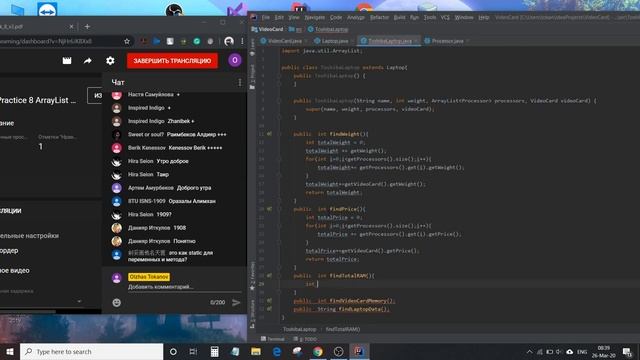Image resolution: width=640 pixels, height=360 pixels.
Task: Open File Explorer from the taskbar
Action: click(256, 351)
